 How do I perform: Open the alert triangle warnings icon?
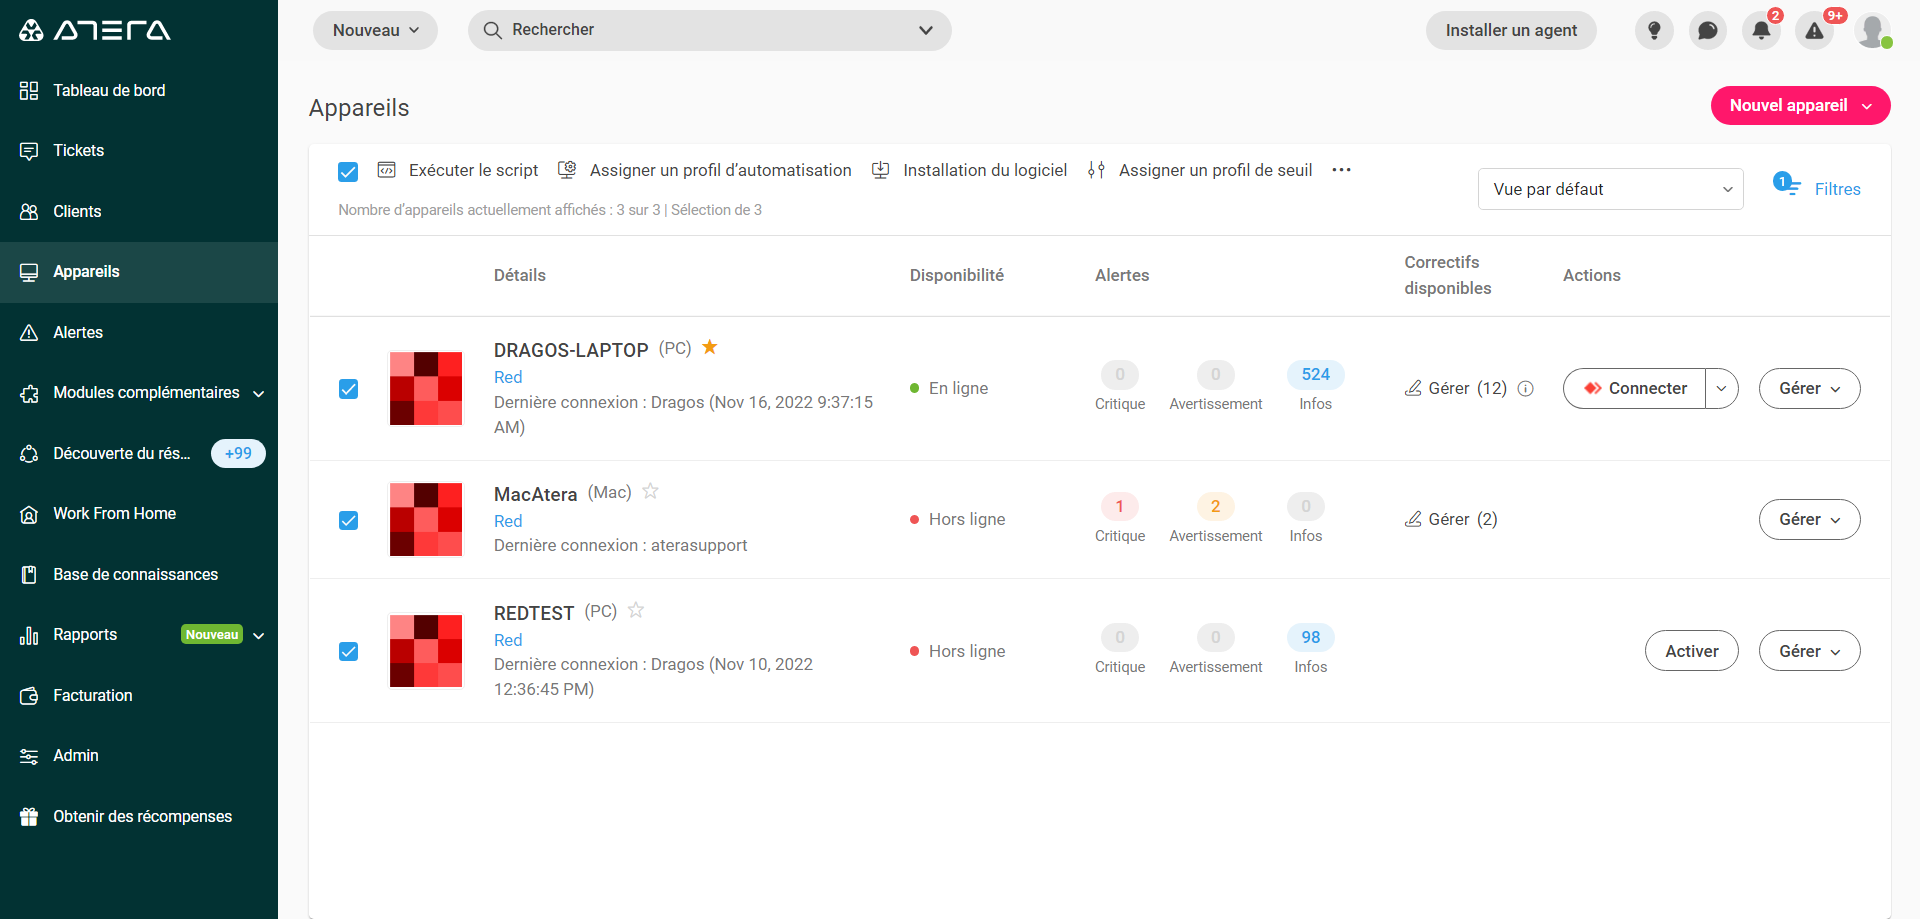pyautogui.click(x=1814, y=30)
